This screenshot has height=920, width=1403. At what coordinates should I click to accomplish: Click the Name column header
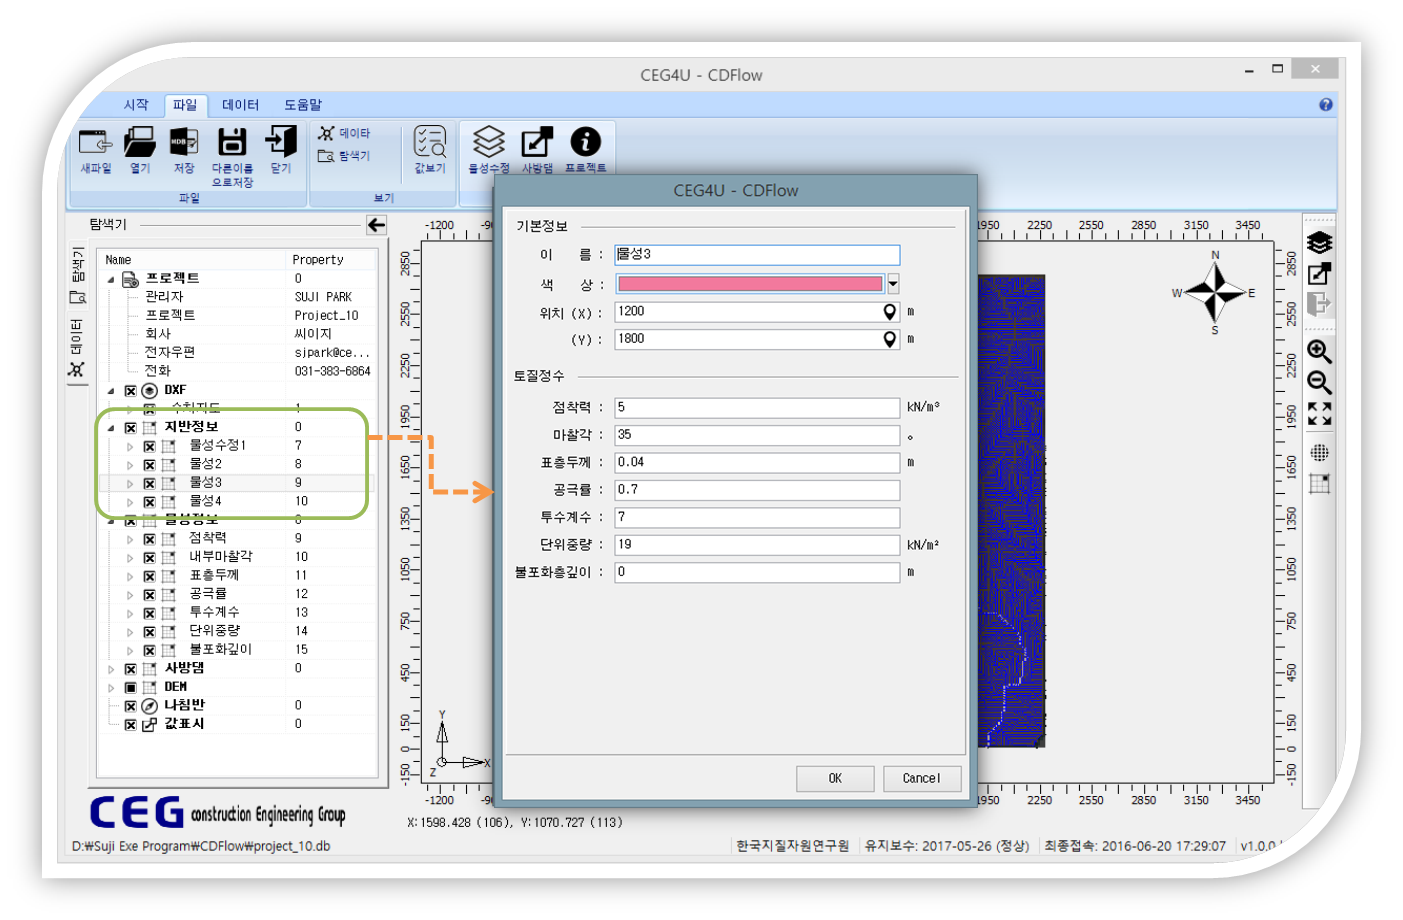tap(118, 259)
